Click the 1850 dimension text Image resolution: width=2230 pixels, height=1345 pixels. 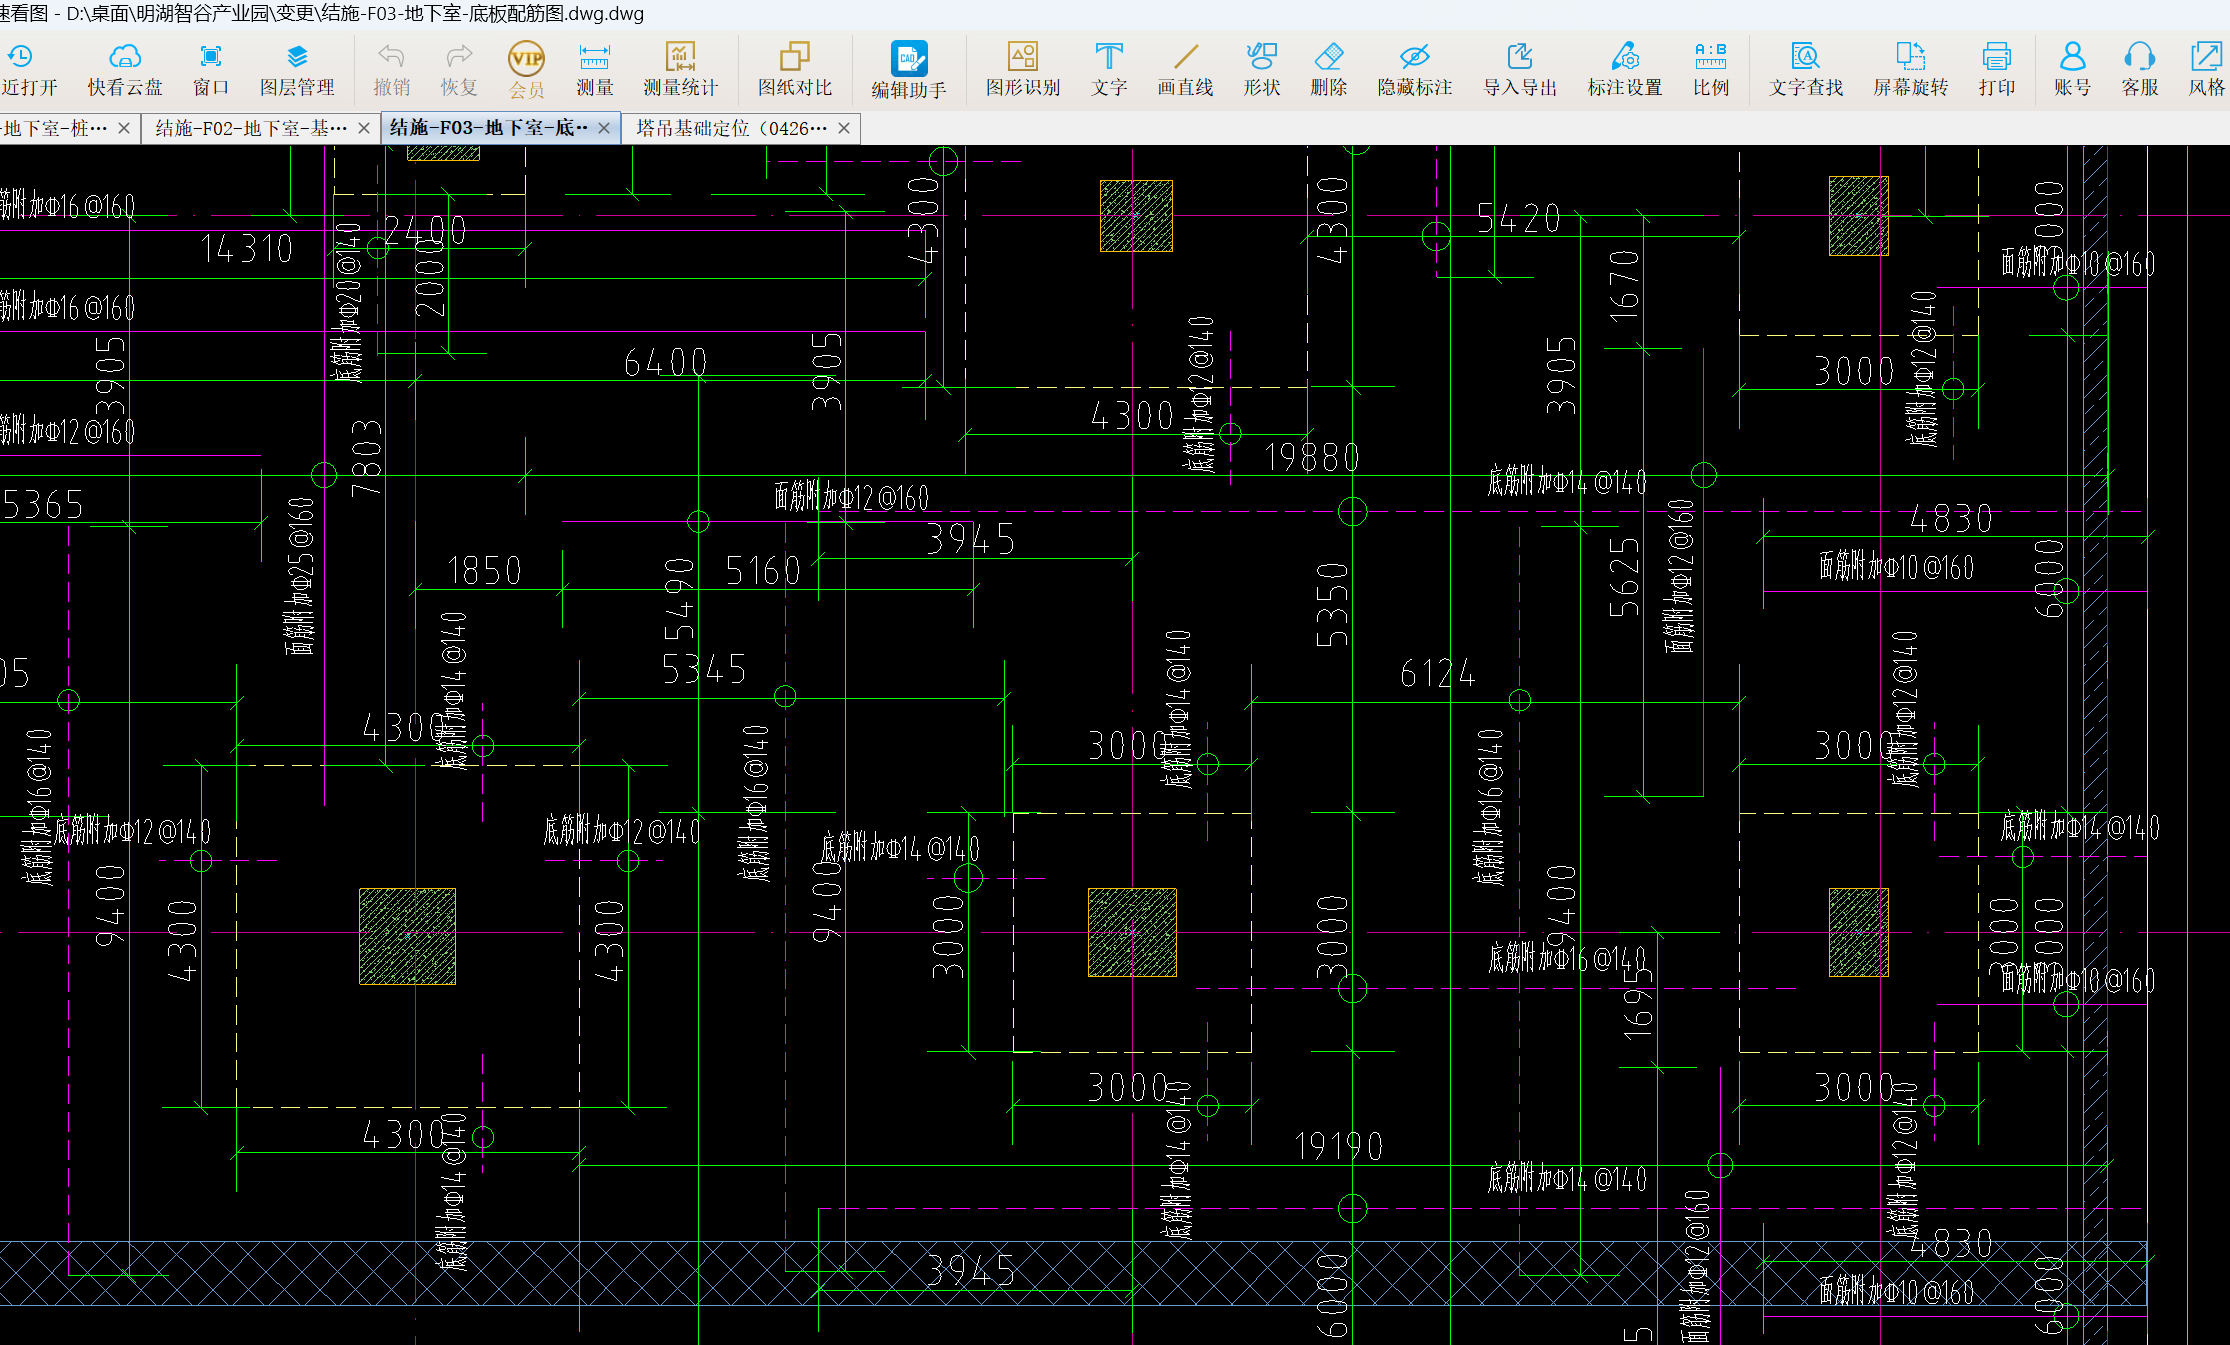[x=484, y=571]
